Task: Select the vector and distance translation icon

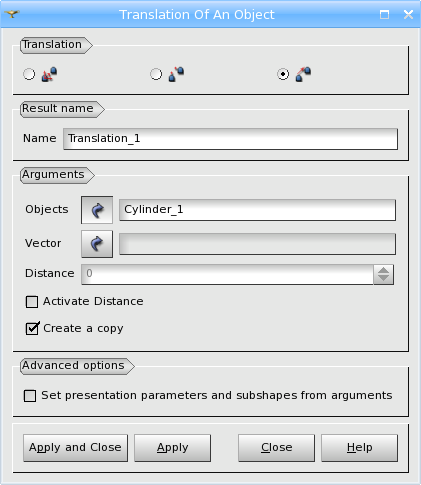Action: pos(303,74)
